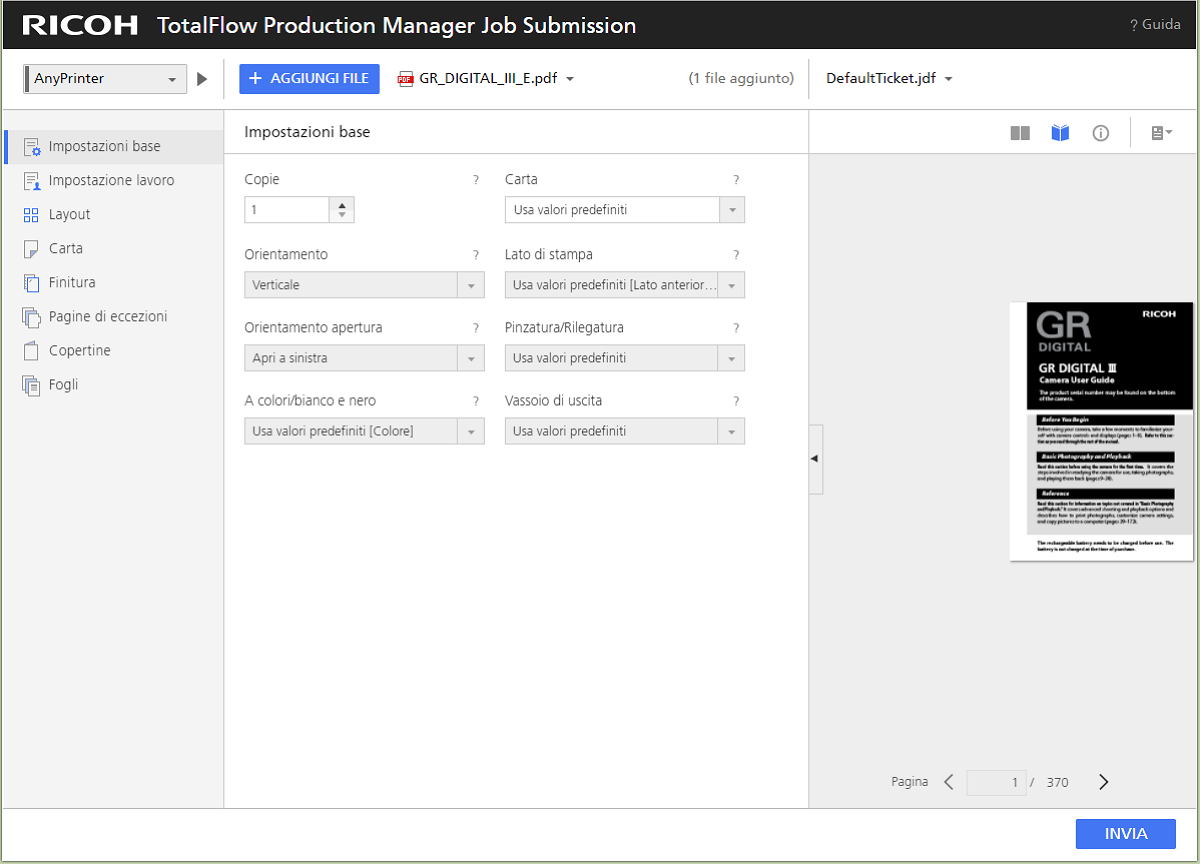The image size is (1200, 864).
Task: Open the Orientamento Verticale dropdown
Action: [x=365, y=285]
